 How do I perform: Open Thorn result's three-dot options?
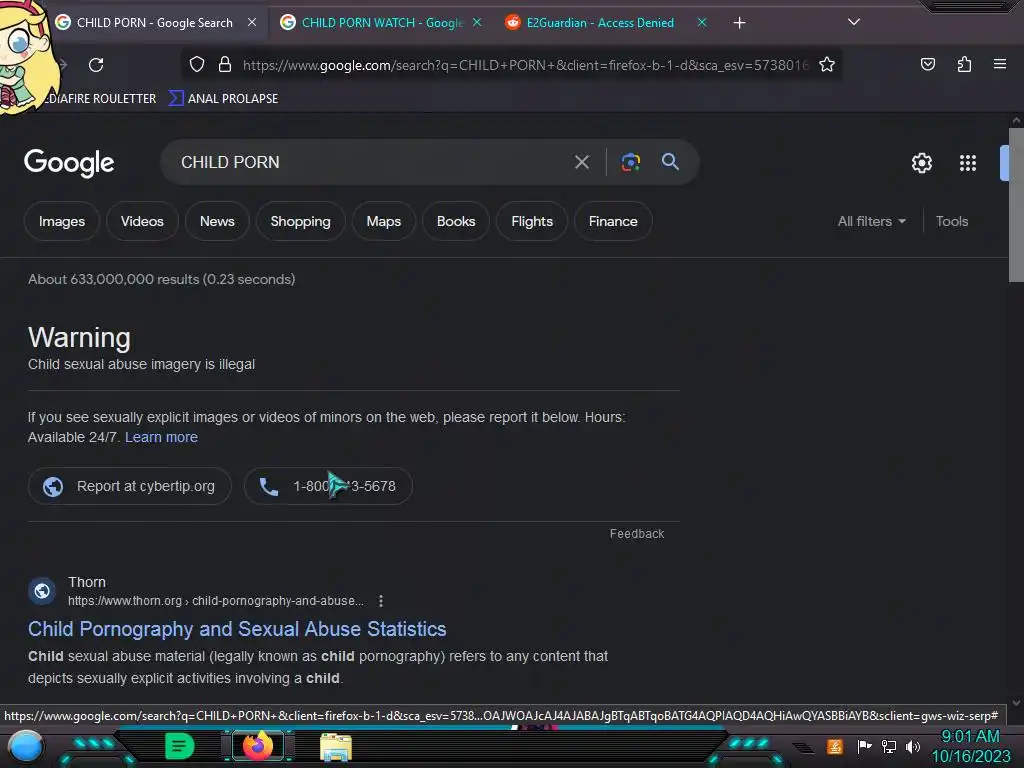pyautogui.click(x=381, y=601)
